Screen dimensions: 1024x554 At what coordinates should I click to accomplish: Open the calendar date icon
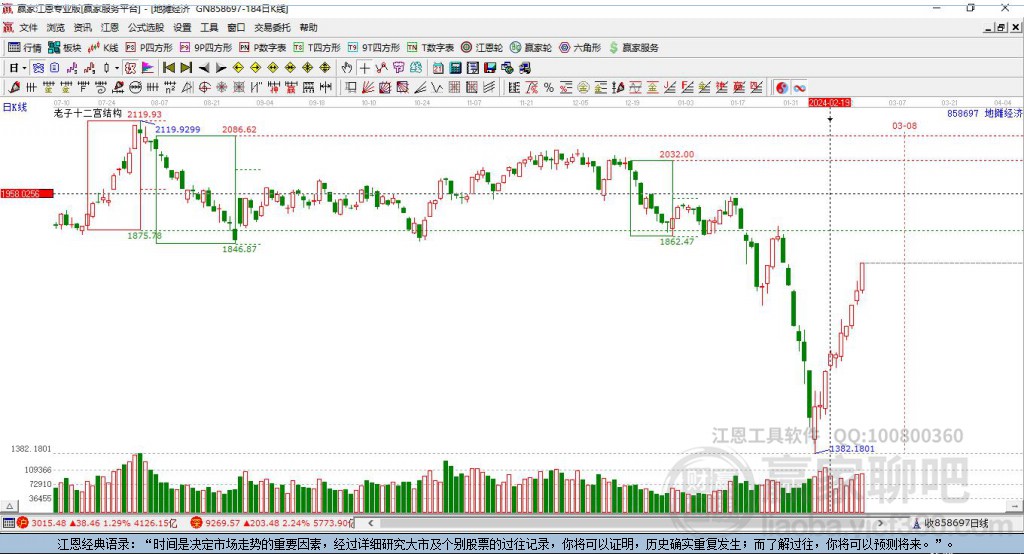[x=438, y=68]
